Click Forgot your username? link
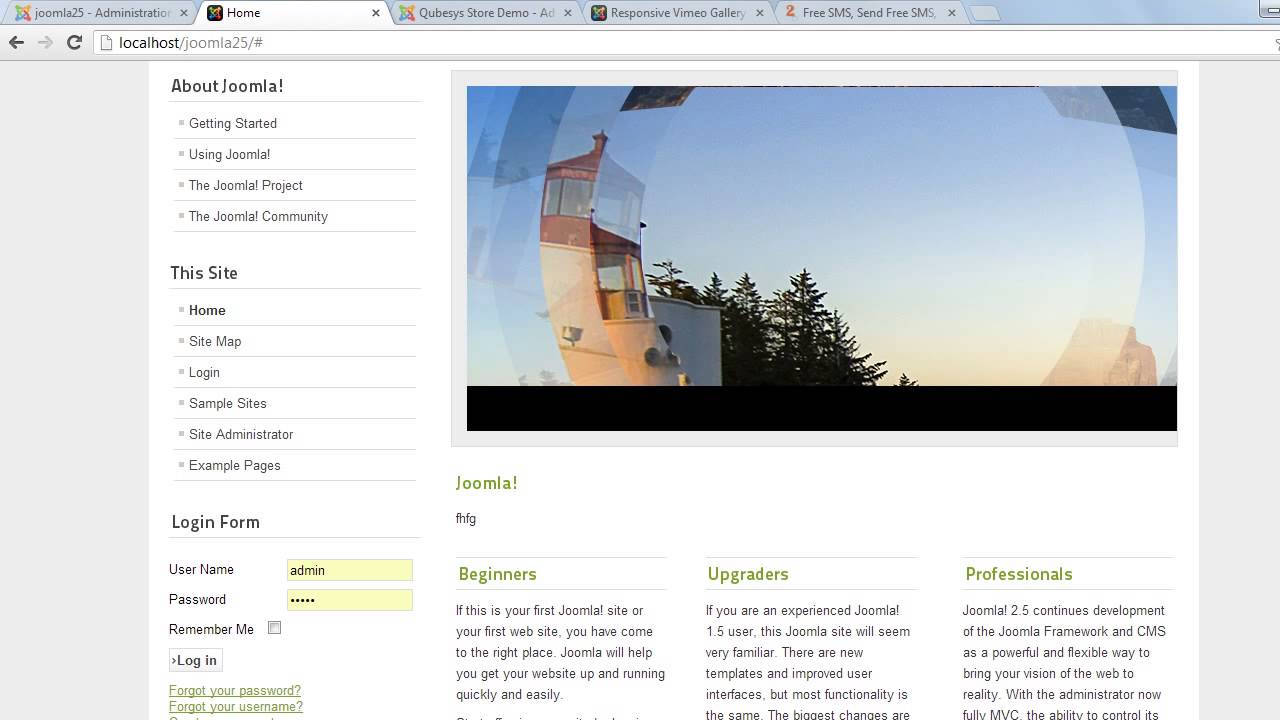This screenshot has width=1280, height=720. pyautogui.click(x=235, y=707)
